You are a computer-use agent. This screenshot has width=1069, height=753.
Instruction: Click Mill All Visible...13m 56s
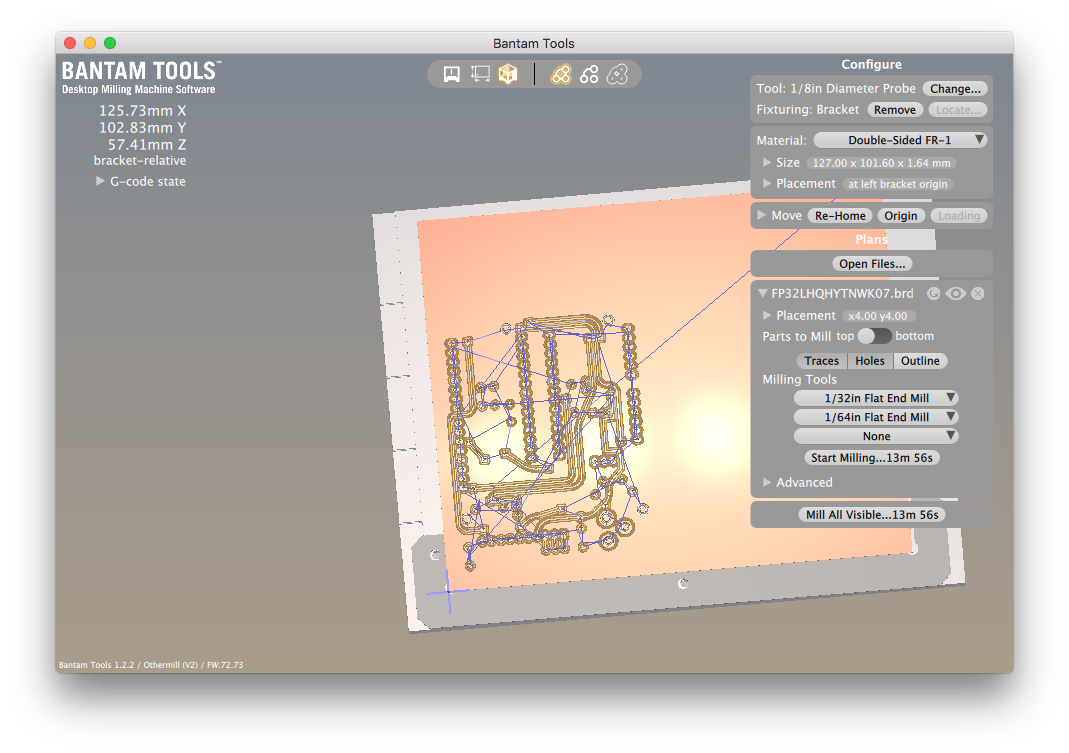tap(872, 515)
